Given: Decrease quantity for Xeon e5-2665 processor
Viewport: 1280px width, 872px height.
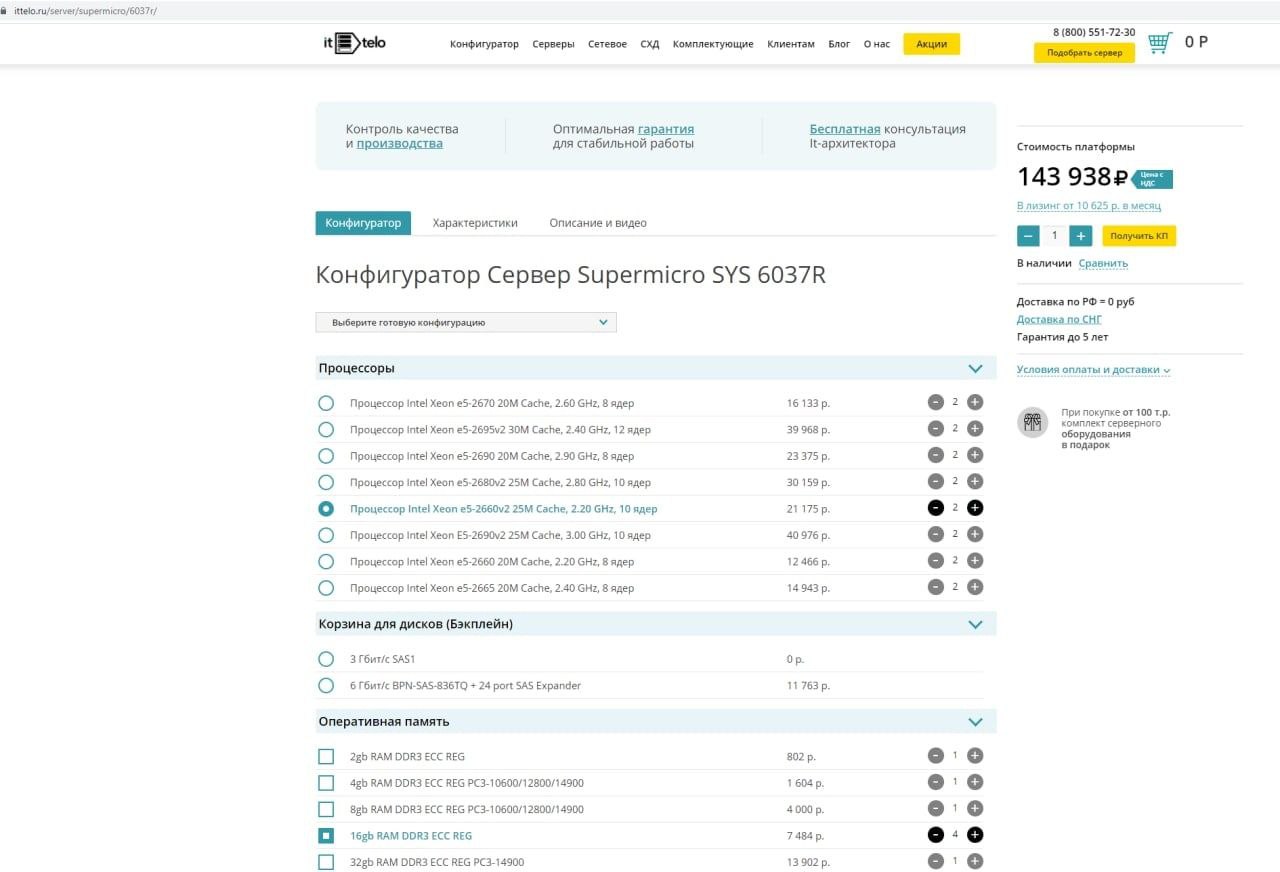Looking at the screenshot, I should tap(936, 587).
